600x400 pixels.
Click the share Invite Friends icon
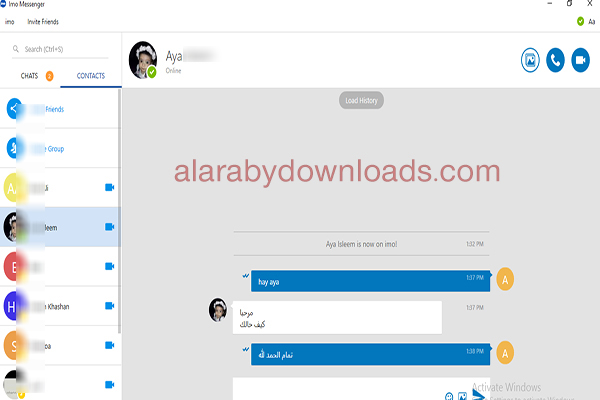click(x=14, y=109)
